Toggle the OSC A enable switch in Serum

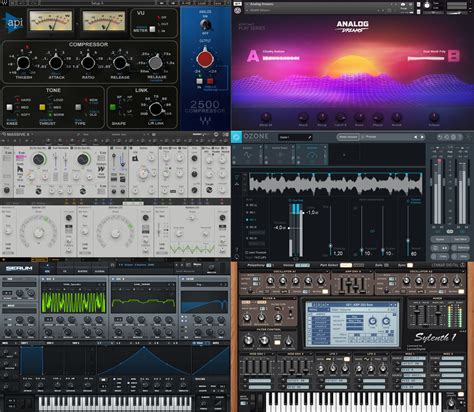(44, 279)
